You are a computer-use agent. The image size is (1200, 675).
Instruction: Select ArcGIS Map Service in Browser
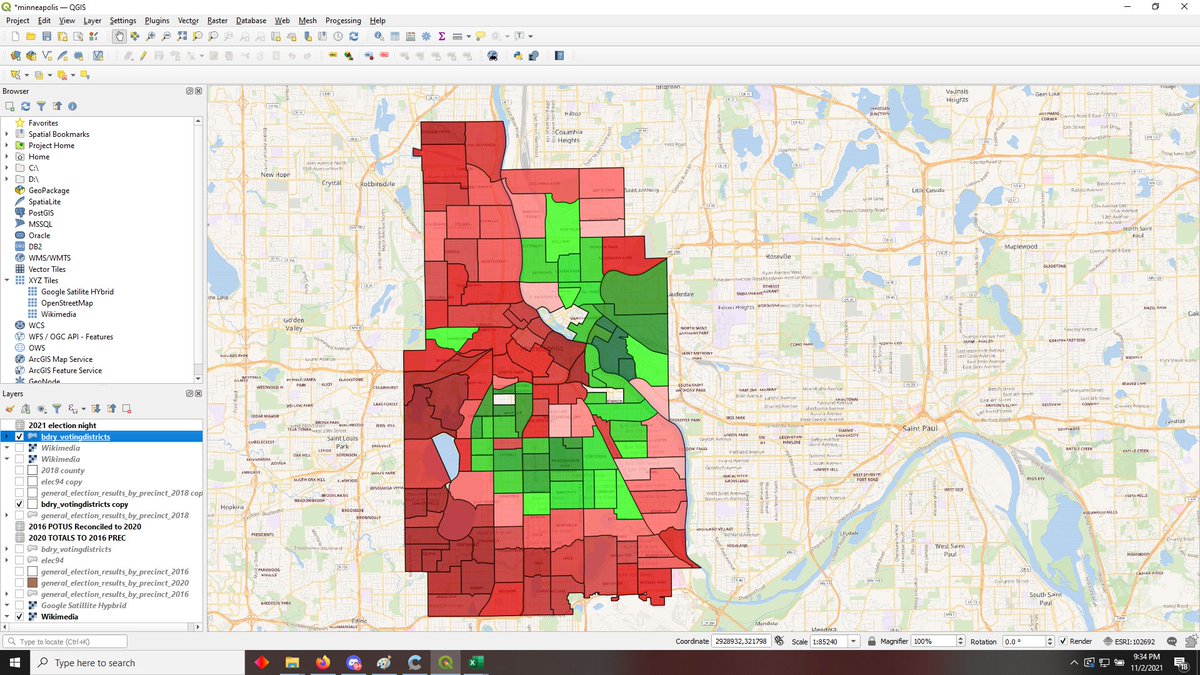tap(60, 359)
